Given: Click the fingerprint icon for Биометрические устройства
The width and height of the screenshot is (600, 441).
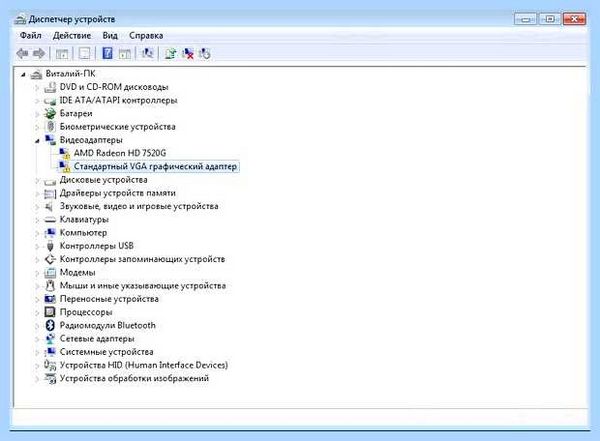Looking at the screenshot, I should (x=50, y=126).
